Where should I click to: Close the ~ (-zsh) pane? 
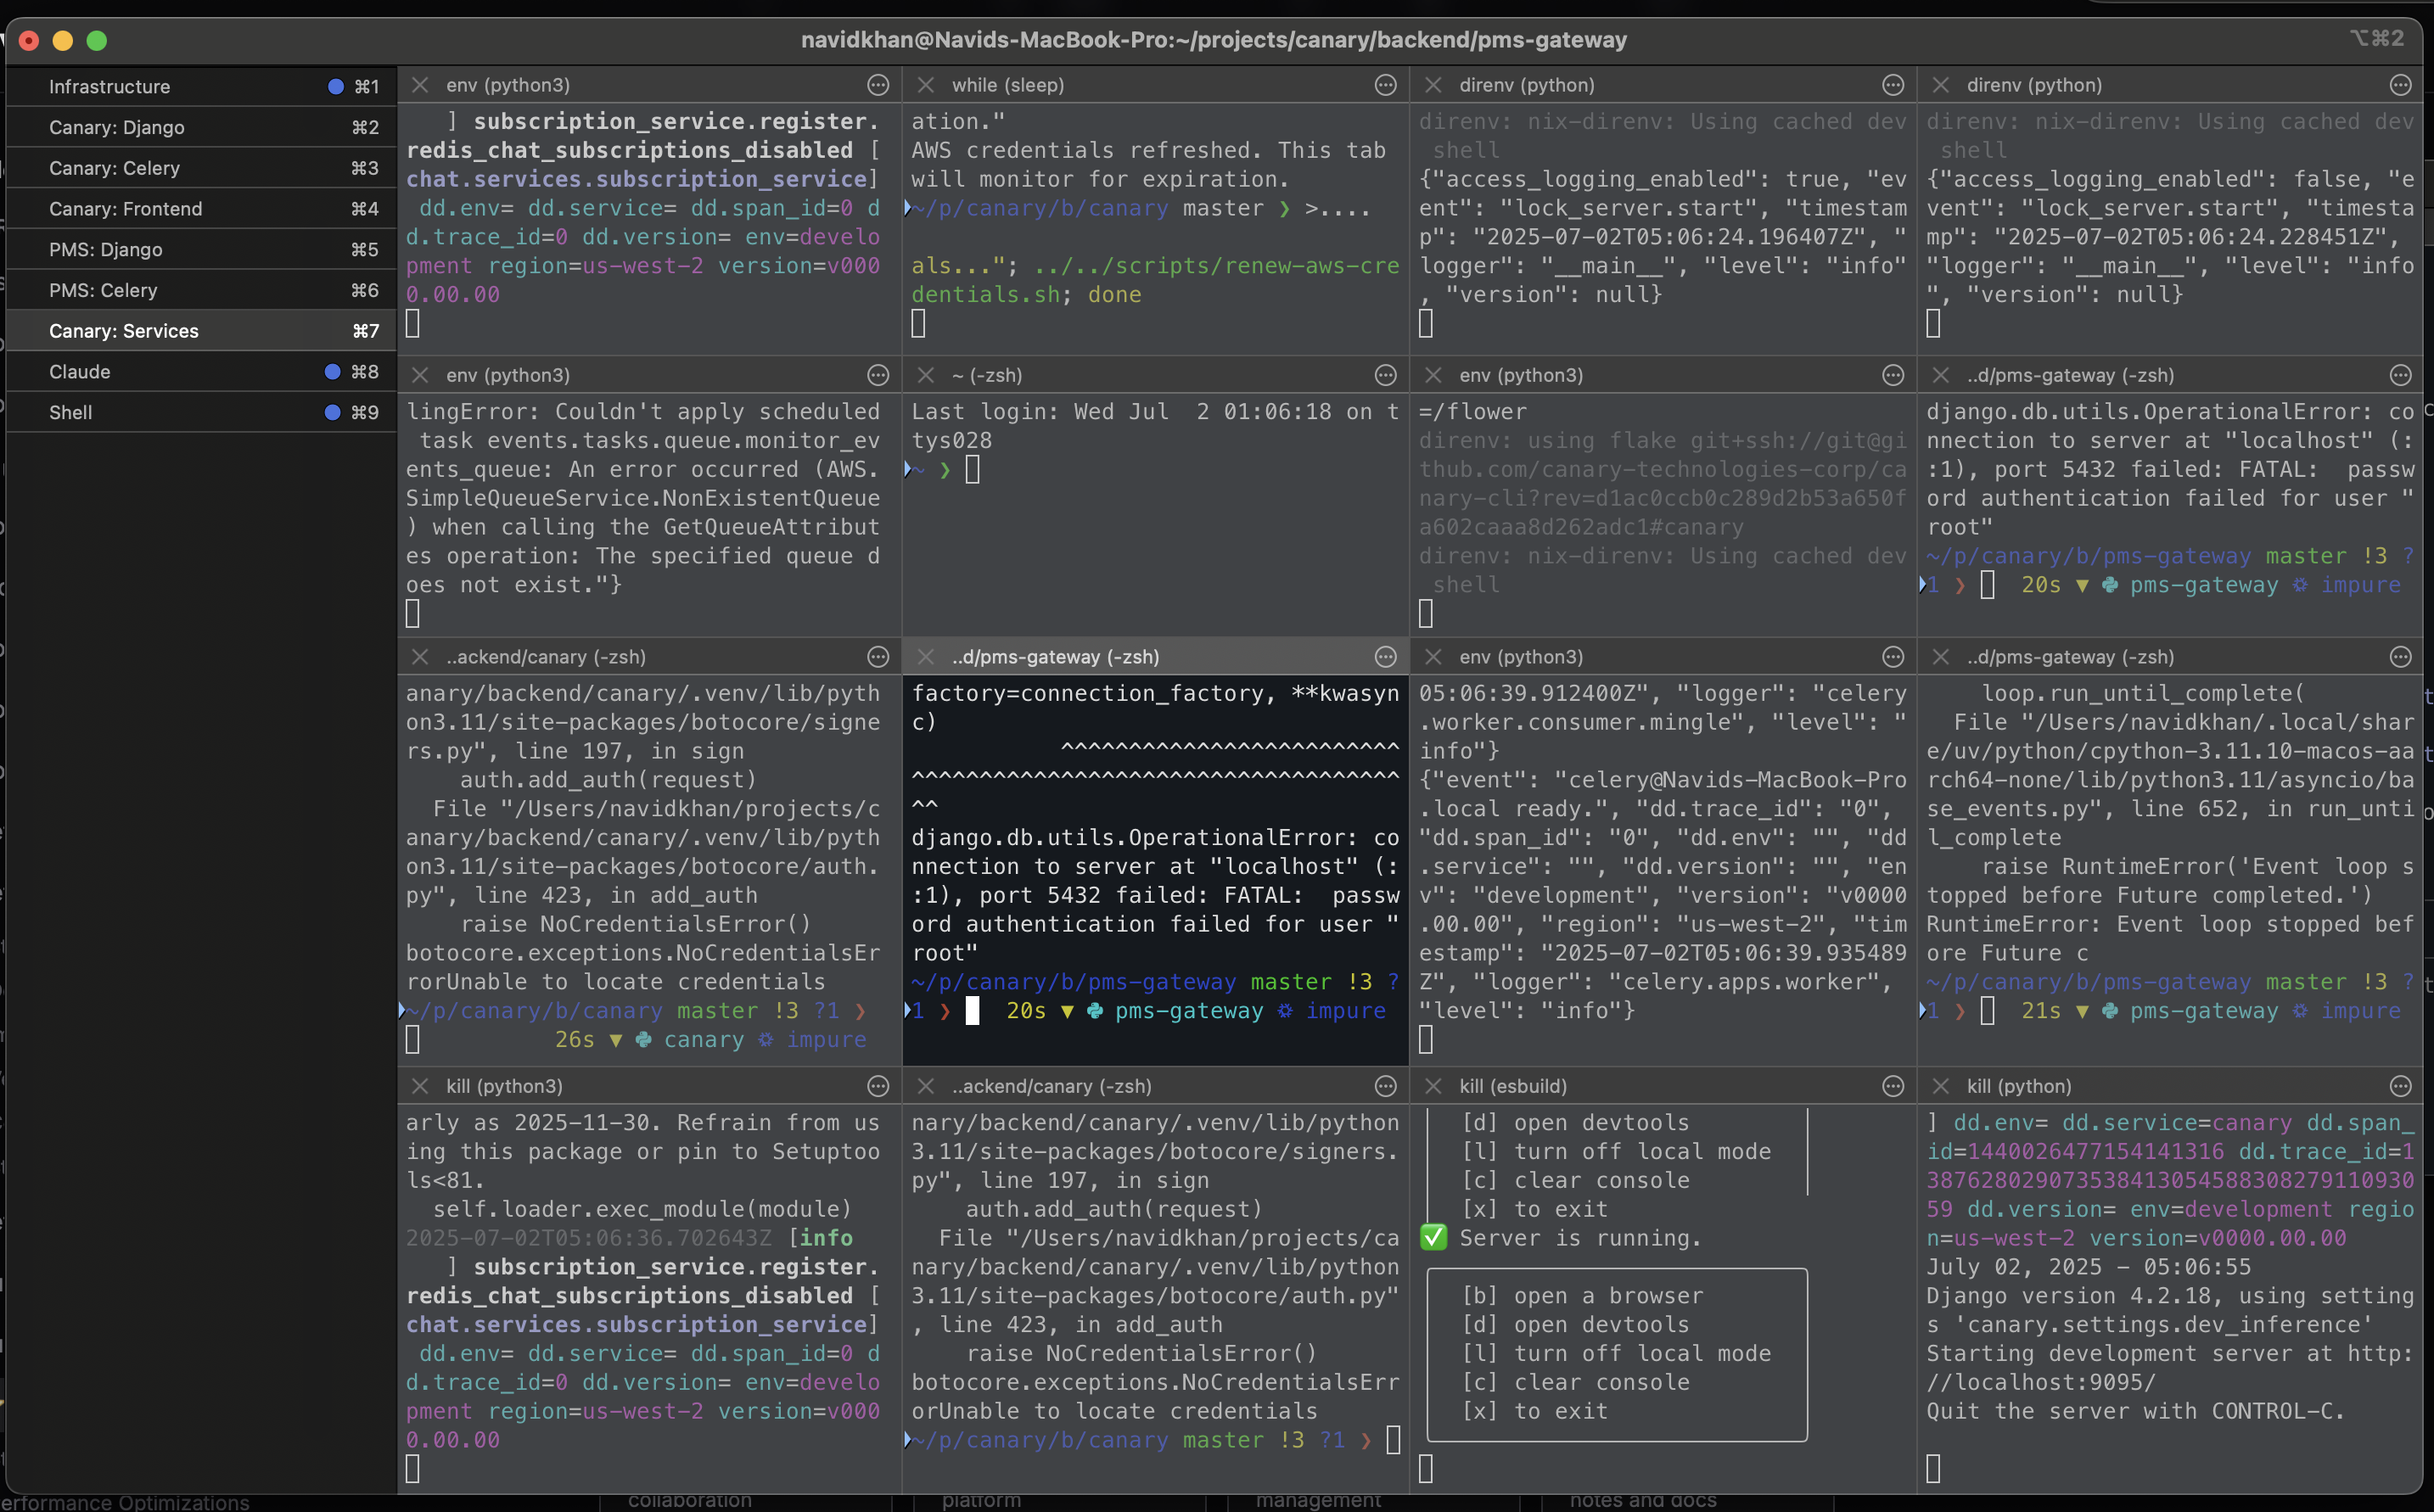[925, 375]
